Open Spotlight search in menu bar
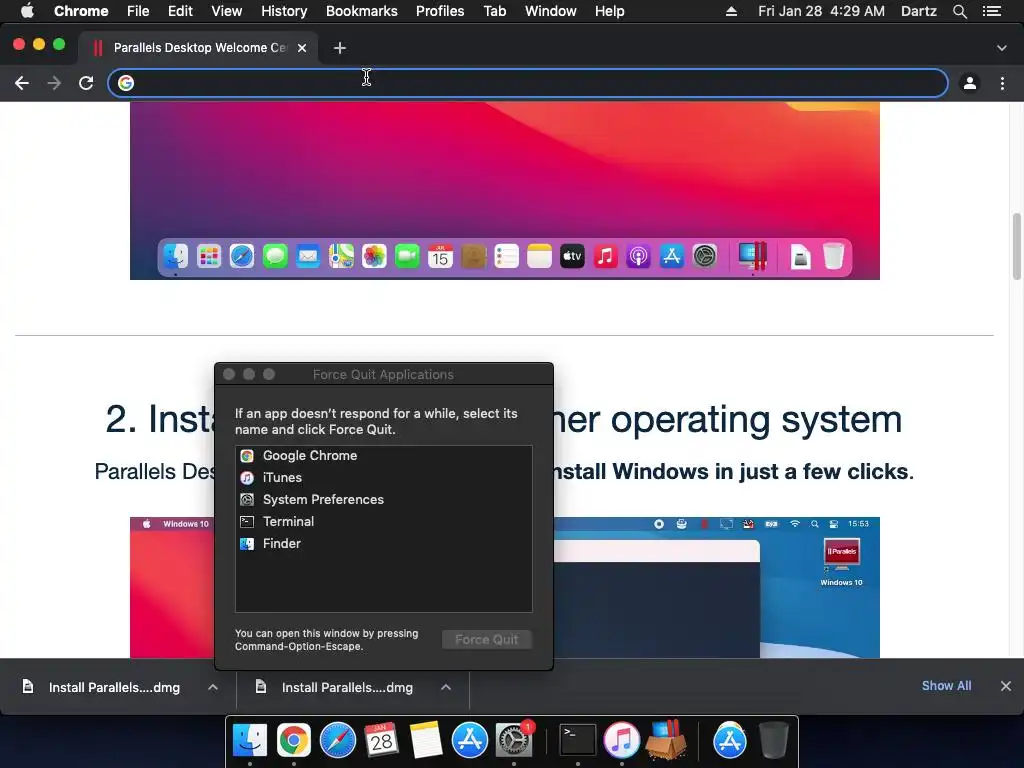1024x768 pixels. [960, 11]
